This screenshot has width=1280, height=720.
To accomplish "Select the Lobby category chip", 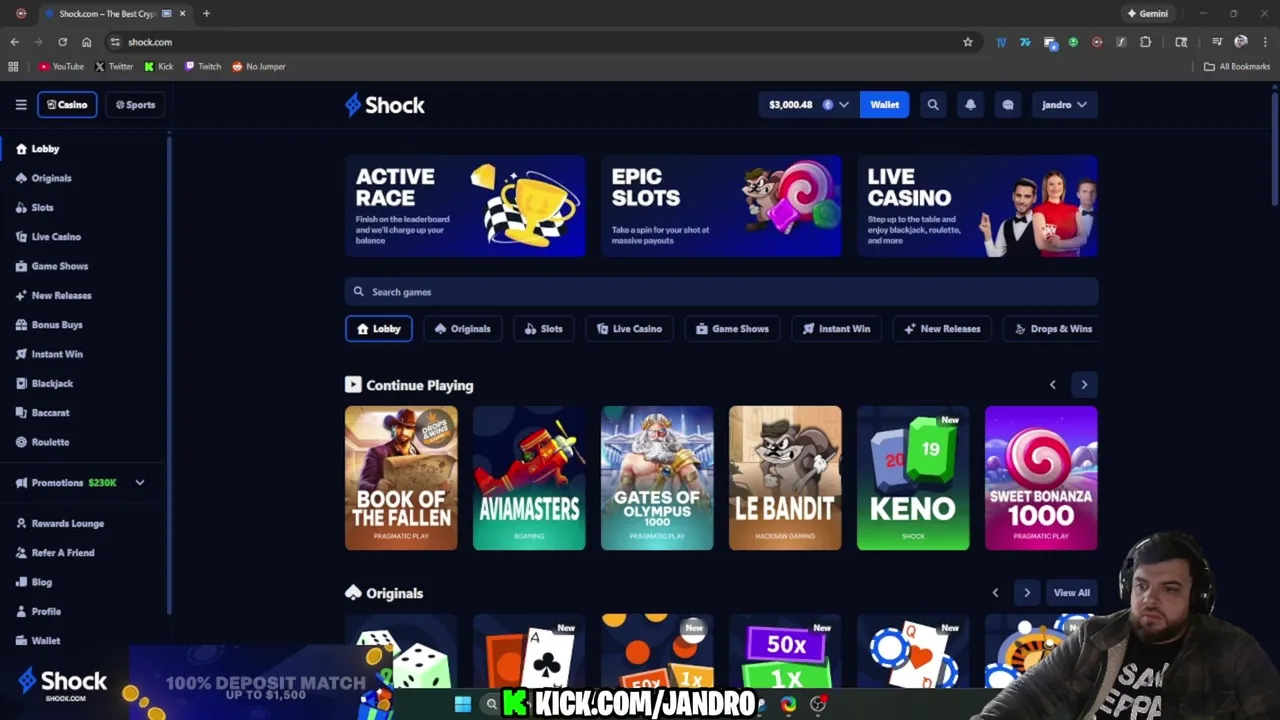I will pos(378,328).
